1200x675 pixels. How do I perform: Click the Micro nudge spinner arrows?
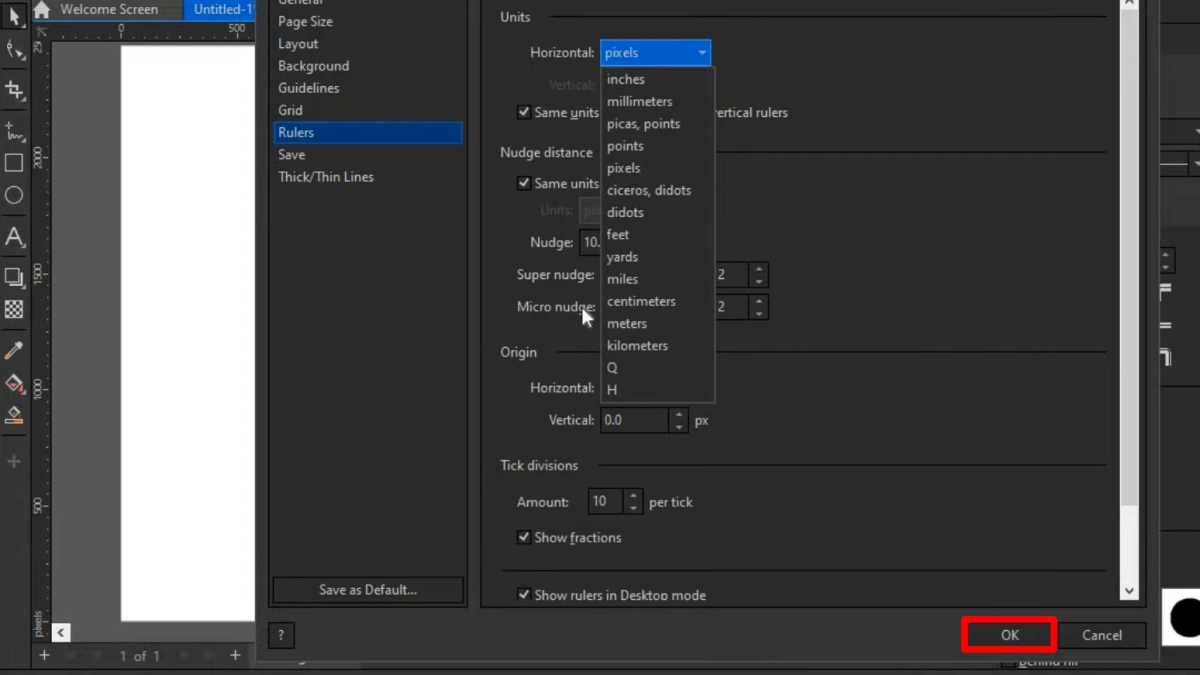coord(759,306)
